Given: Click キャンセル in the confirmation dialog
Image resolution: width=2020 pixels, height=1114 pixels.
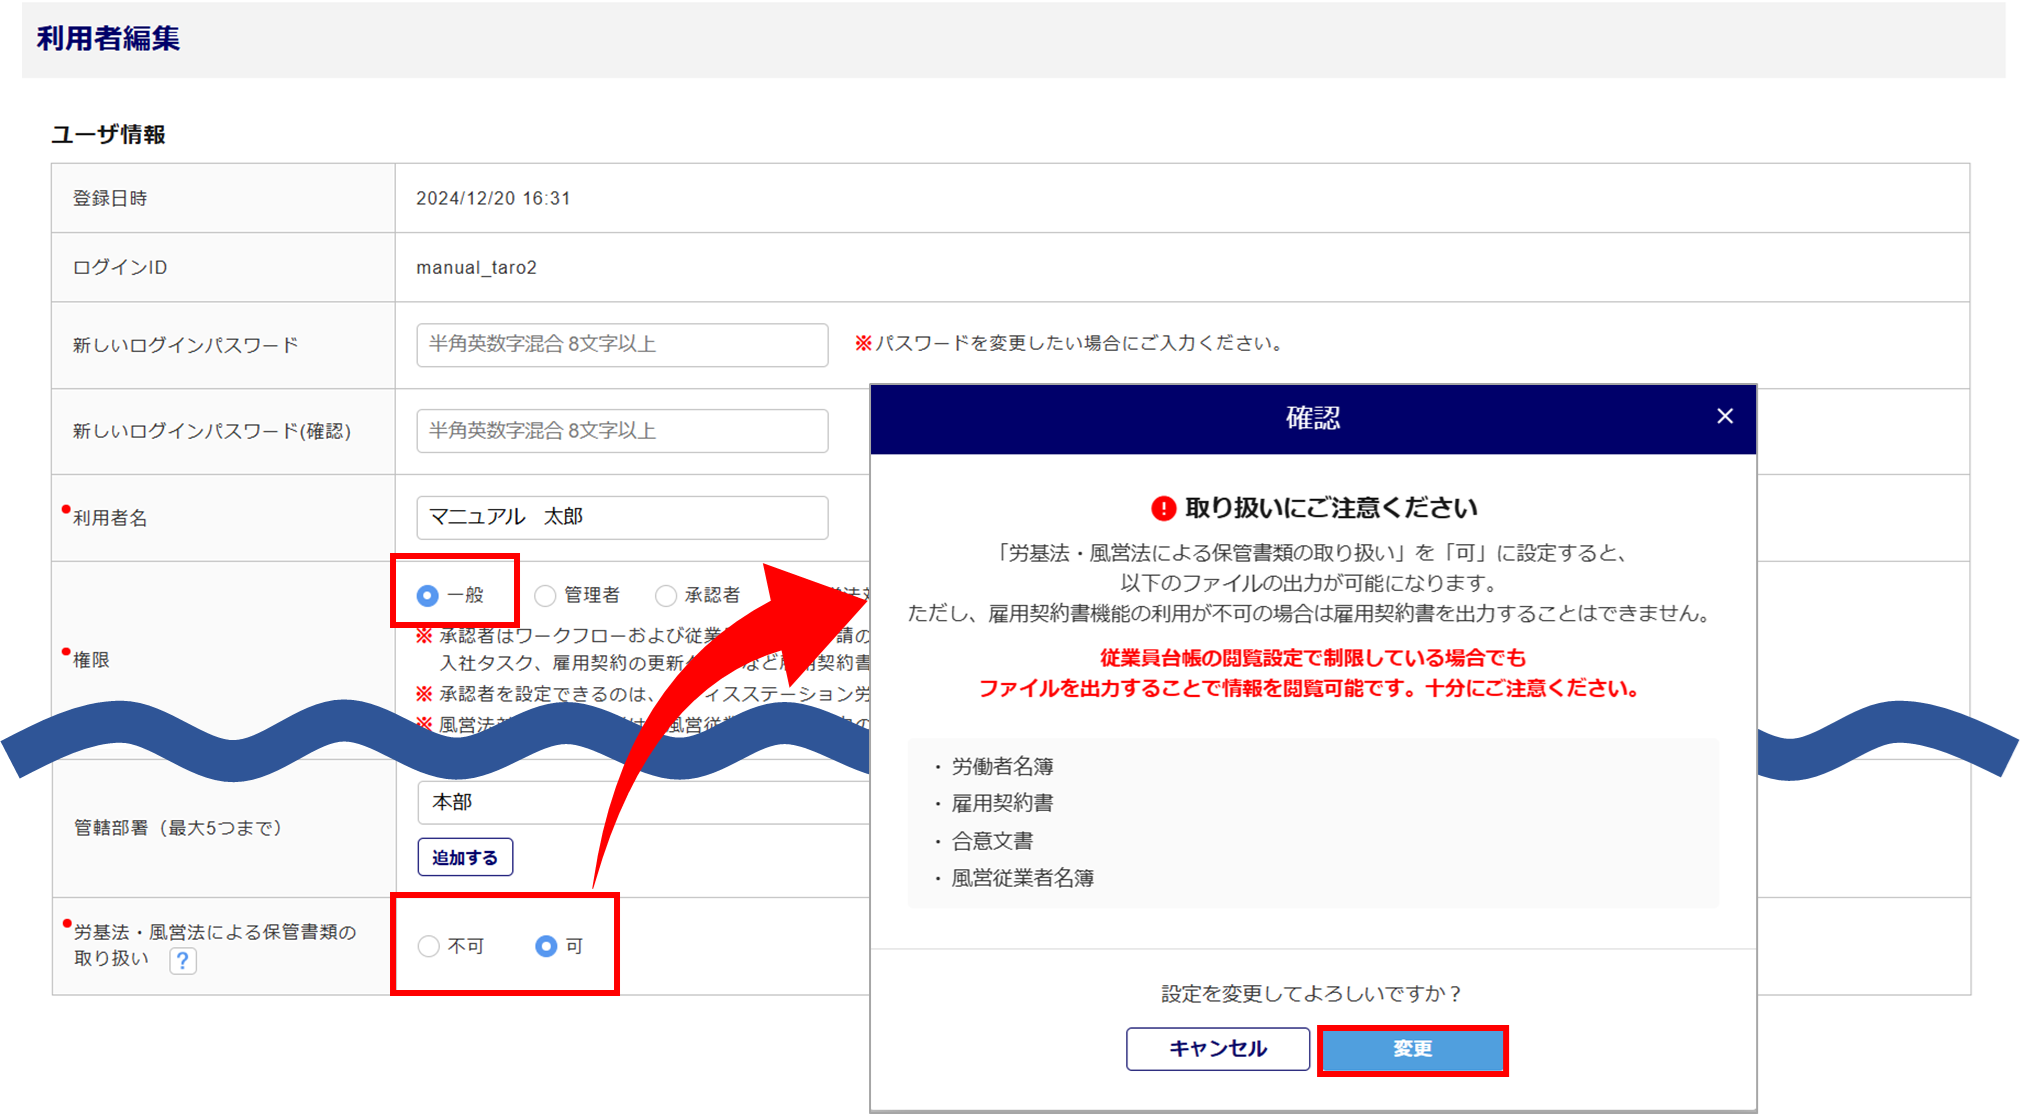Looking at the screenshot, I should point(1217,1048).
